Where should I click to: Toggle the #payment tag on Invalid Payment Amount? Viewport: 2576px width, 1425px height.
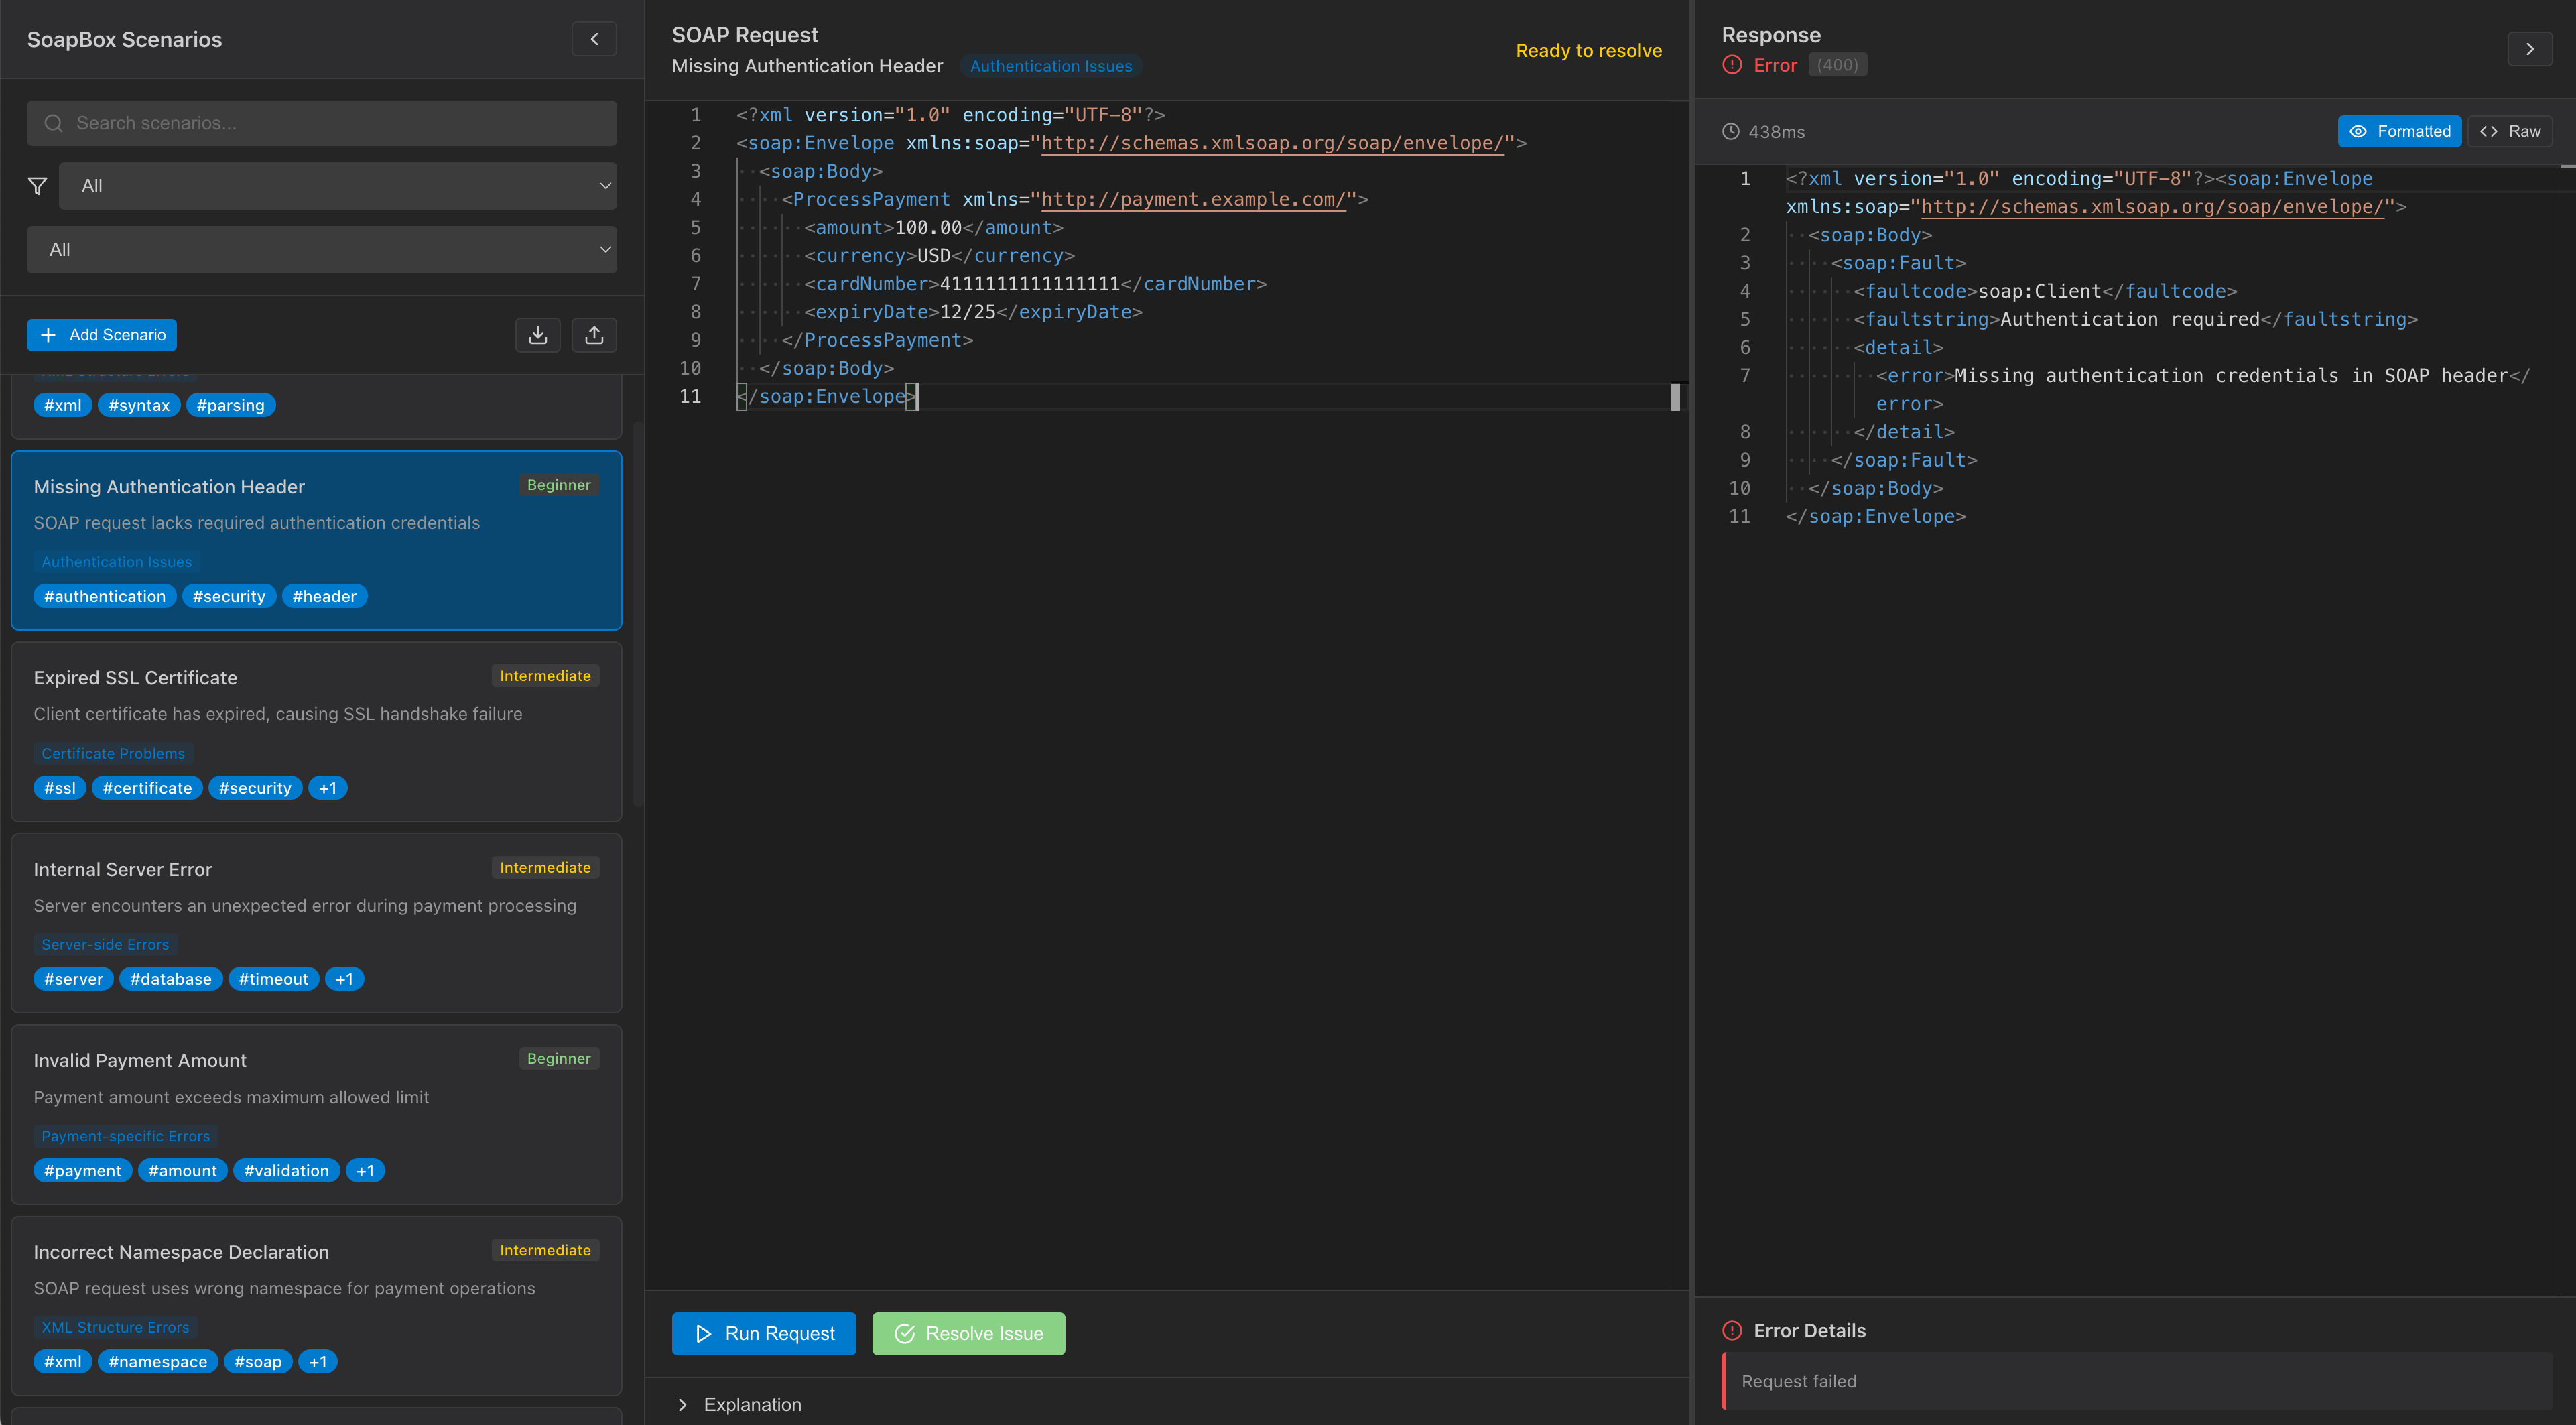82,1170
